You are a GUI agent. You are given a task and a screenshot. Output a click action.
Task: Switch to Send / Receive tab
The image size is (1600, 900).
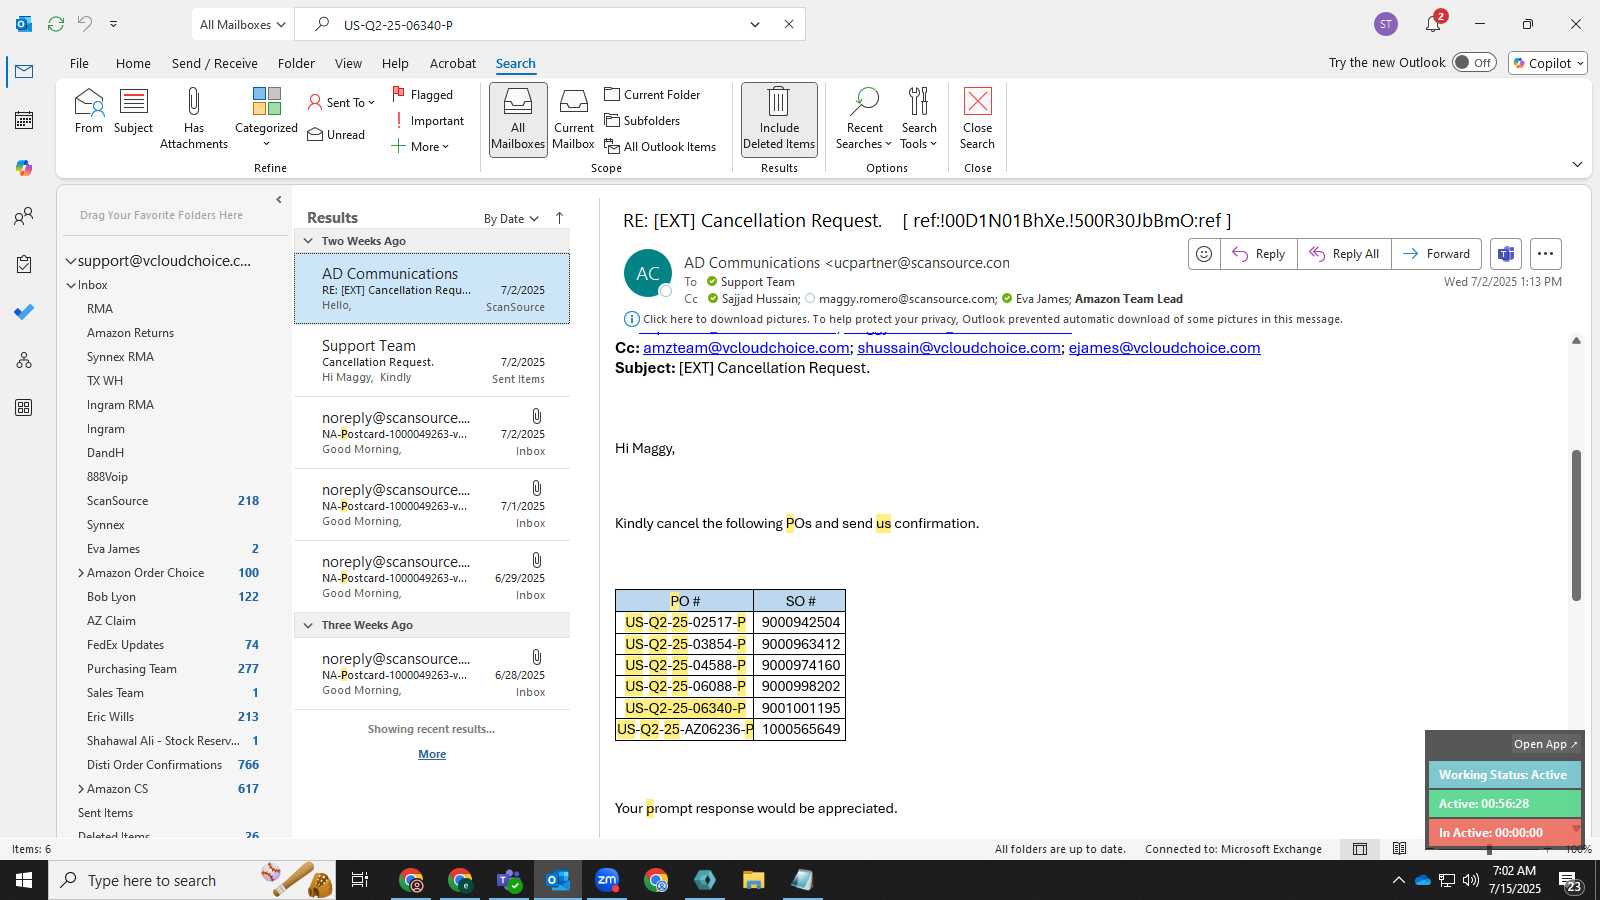coord(214,63)
